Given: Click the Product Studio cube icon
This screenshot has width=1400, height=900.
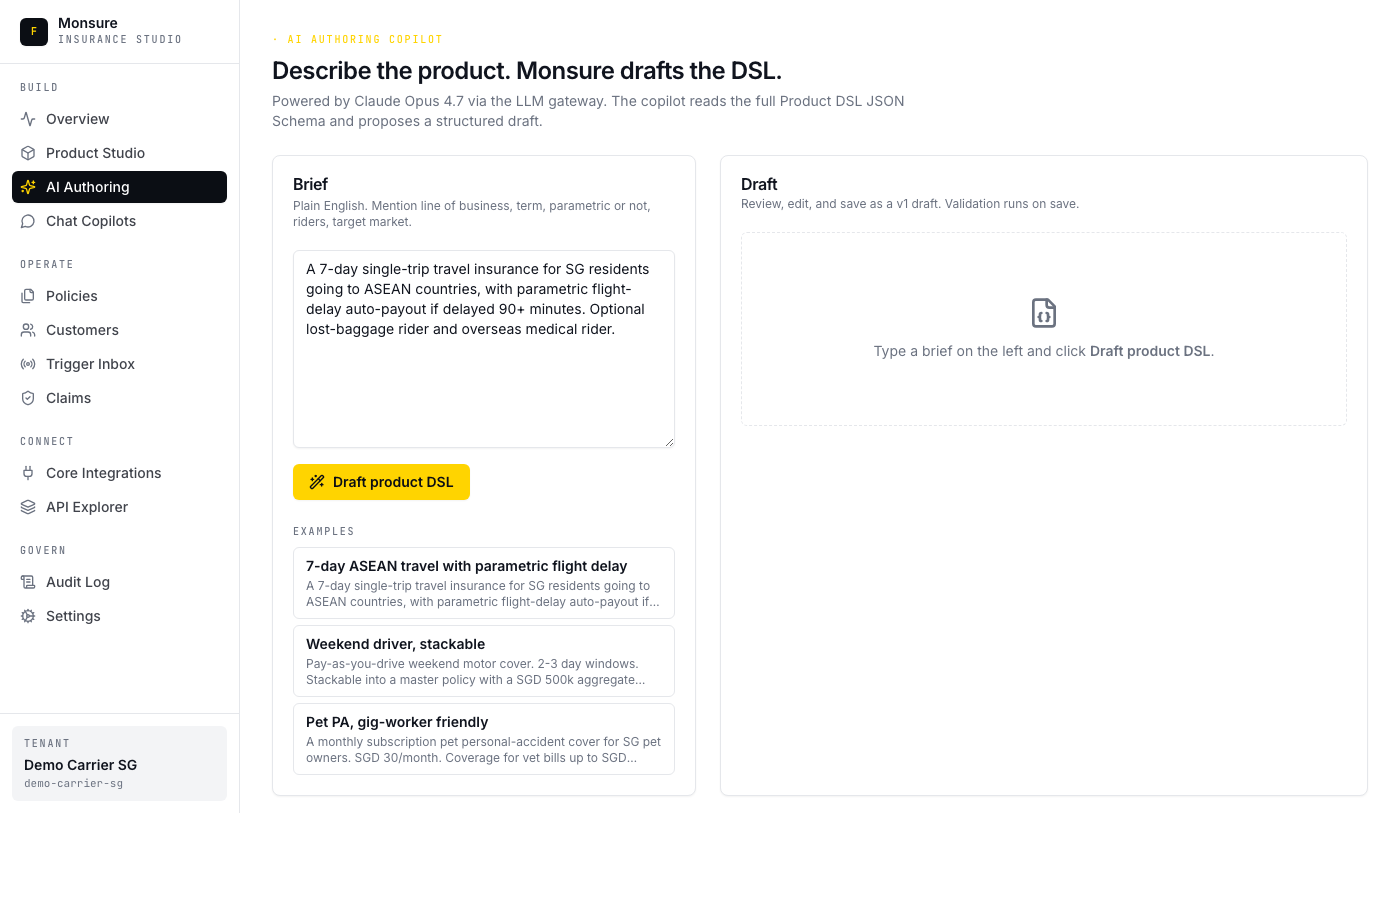Looking at the screenshot, I should pyautogui.click(x=28, y=153).
